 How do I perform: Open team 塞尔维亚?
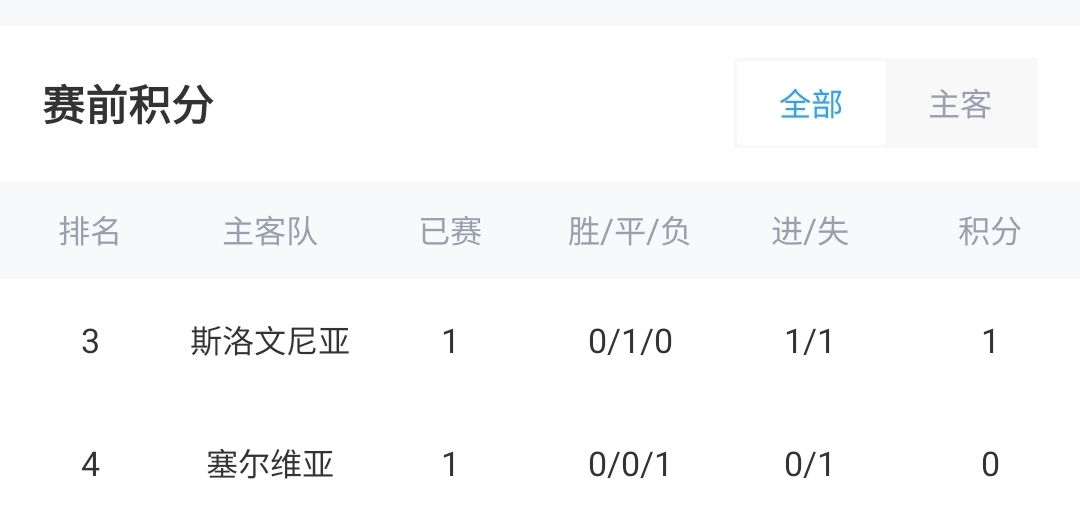(270, 464)
